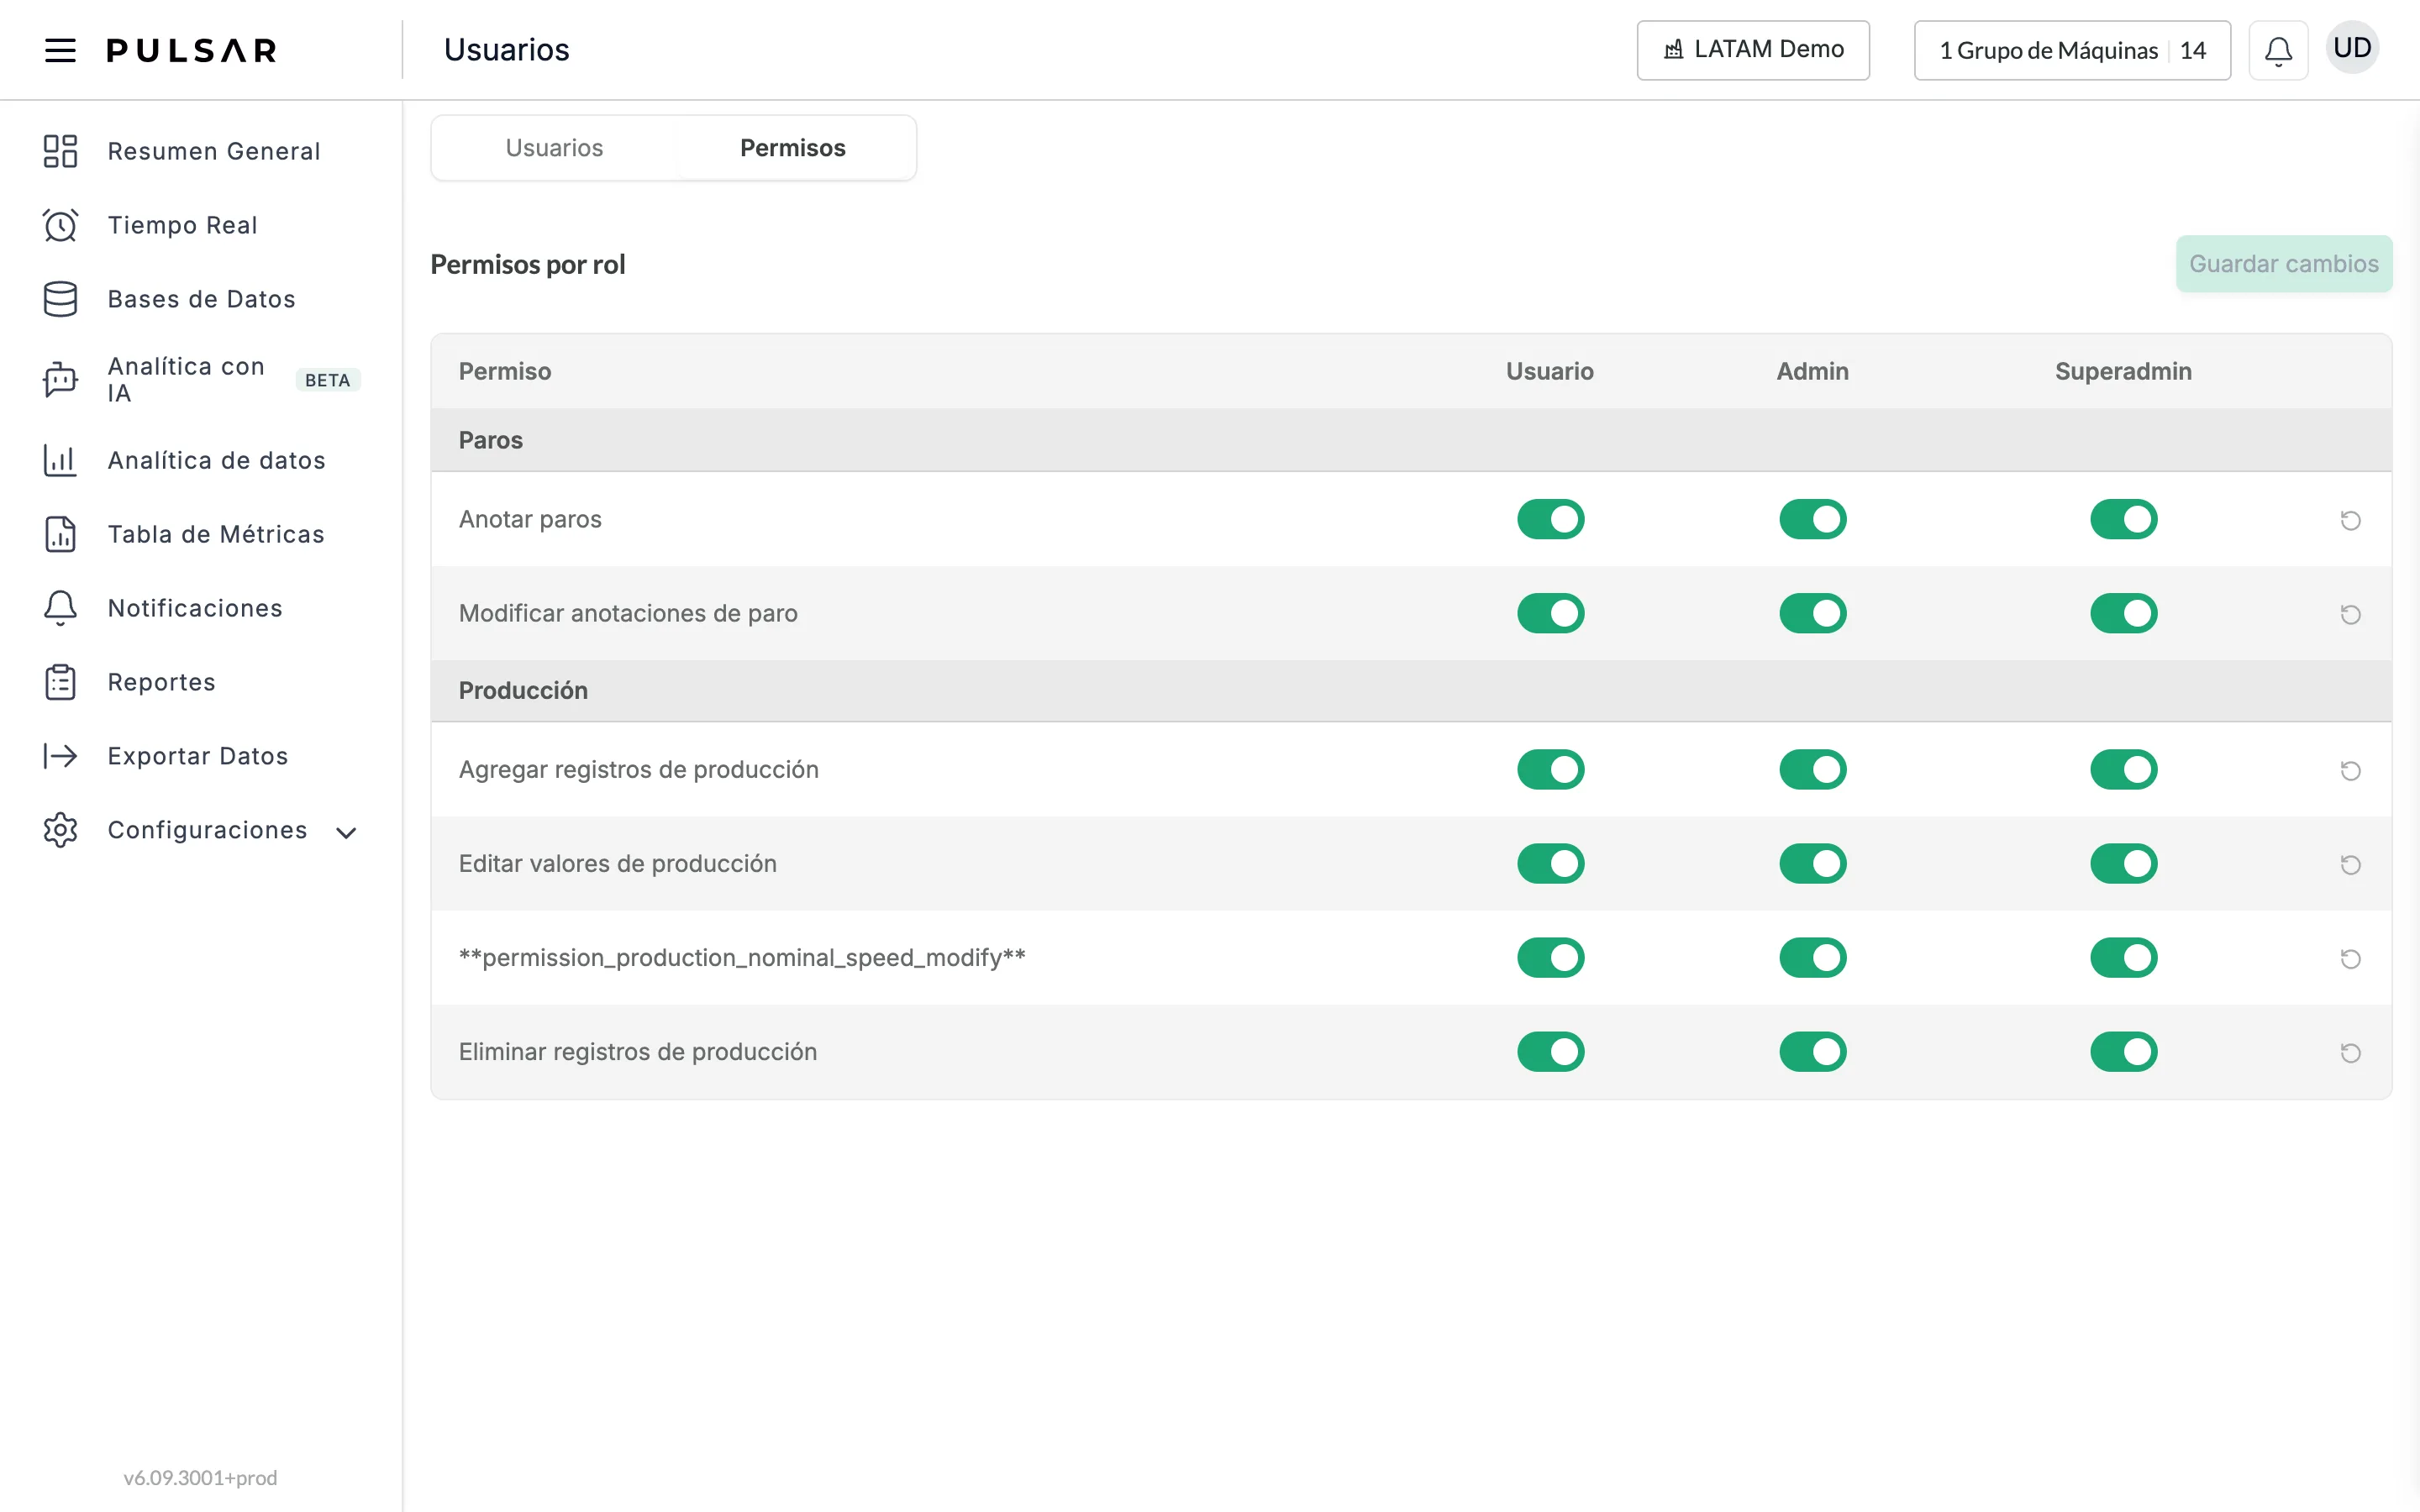Select the Permisos tab
Image resolution: width=2420 pixels, height=1512 pixels.
[x=792, y=148]
